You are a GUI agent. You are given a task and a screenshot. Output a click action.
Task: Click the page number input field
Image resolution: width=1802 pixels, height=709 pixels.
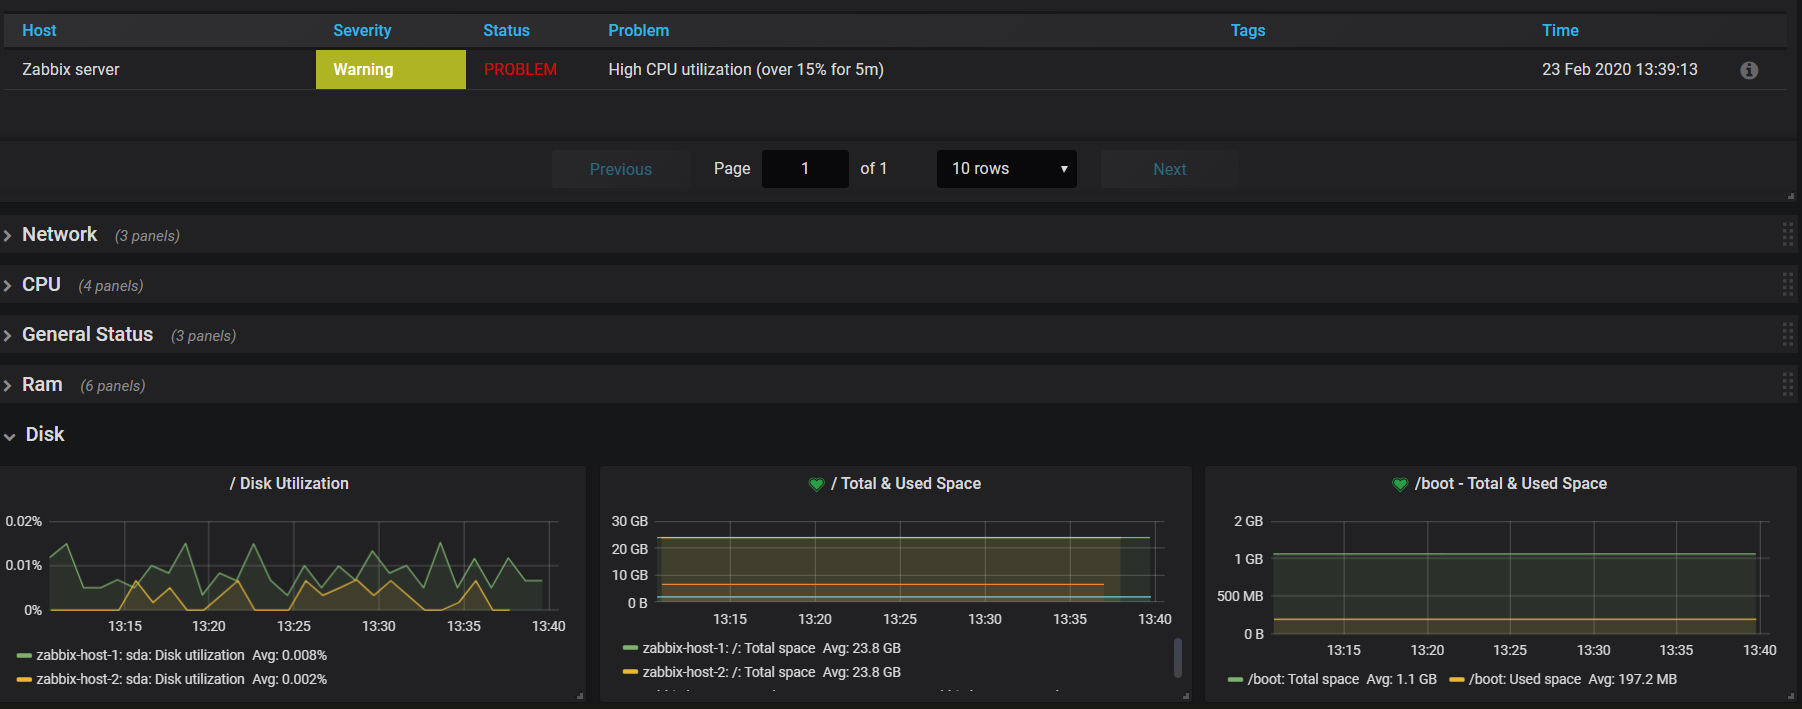pyautogui.click(x=805, y=169)
